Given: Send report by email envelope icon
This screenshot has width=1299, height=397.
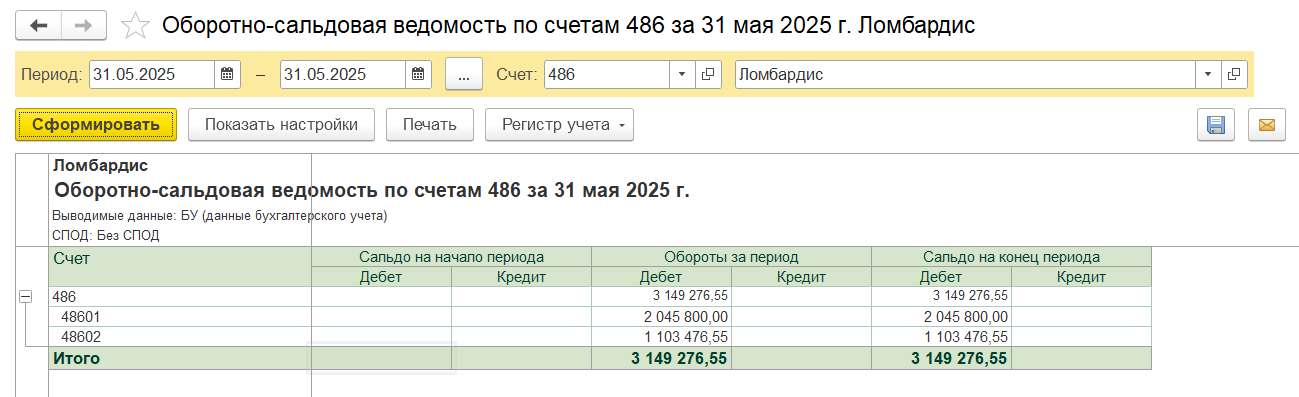Looking at the screenshot, I should 1266,125.
